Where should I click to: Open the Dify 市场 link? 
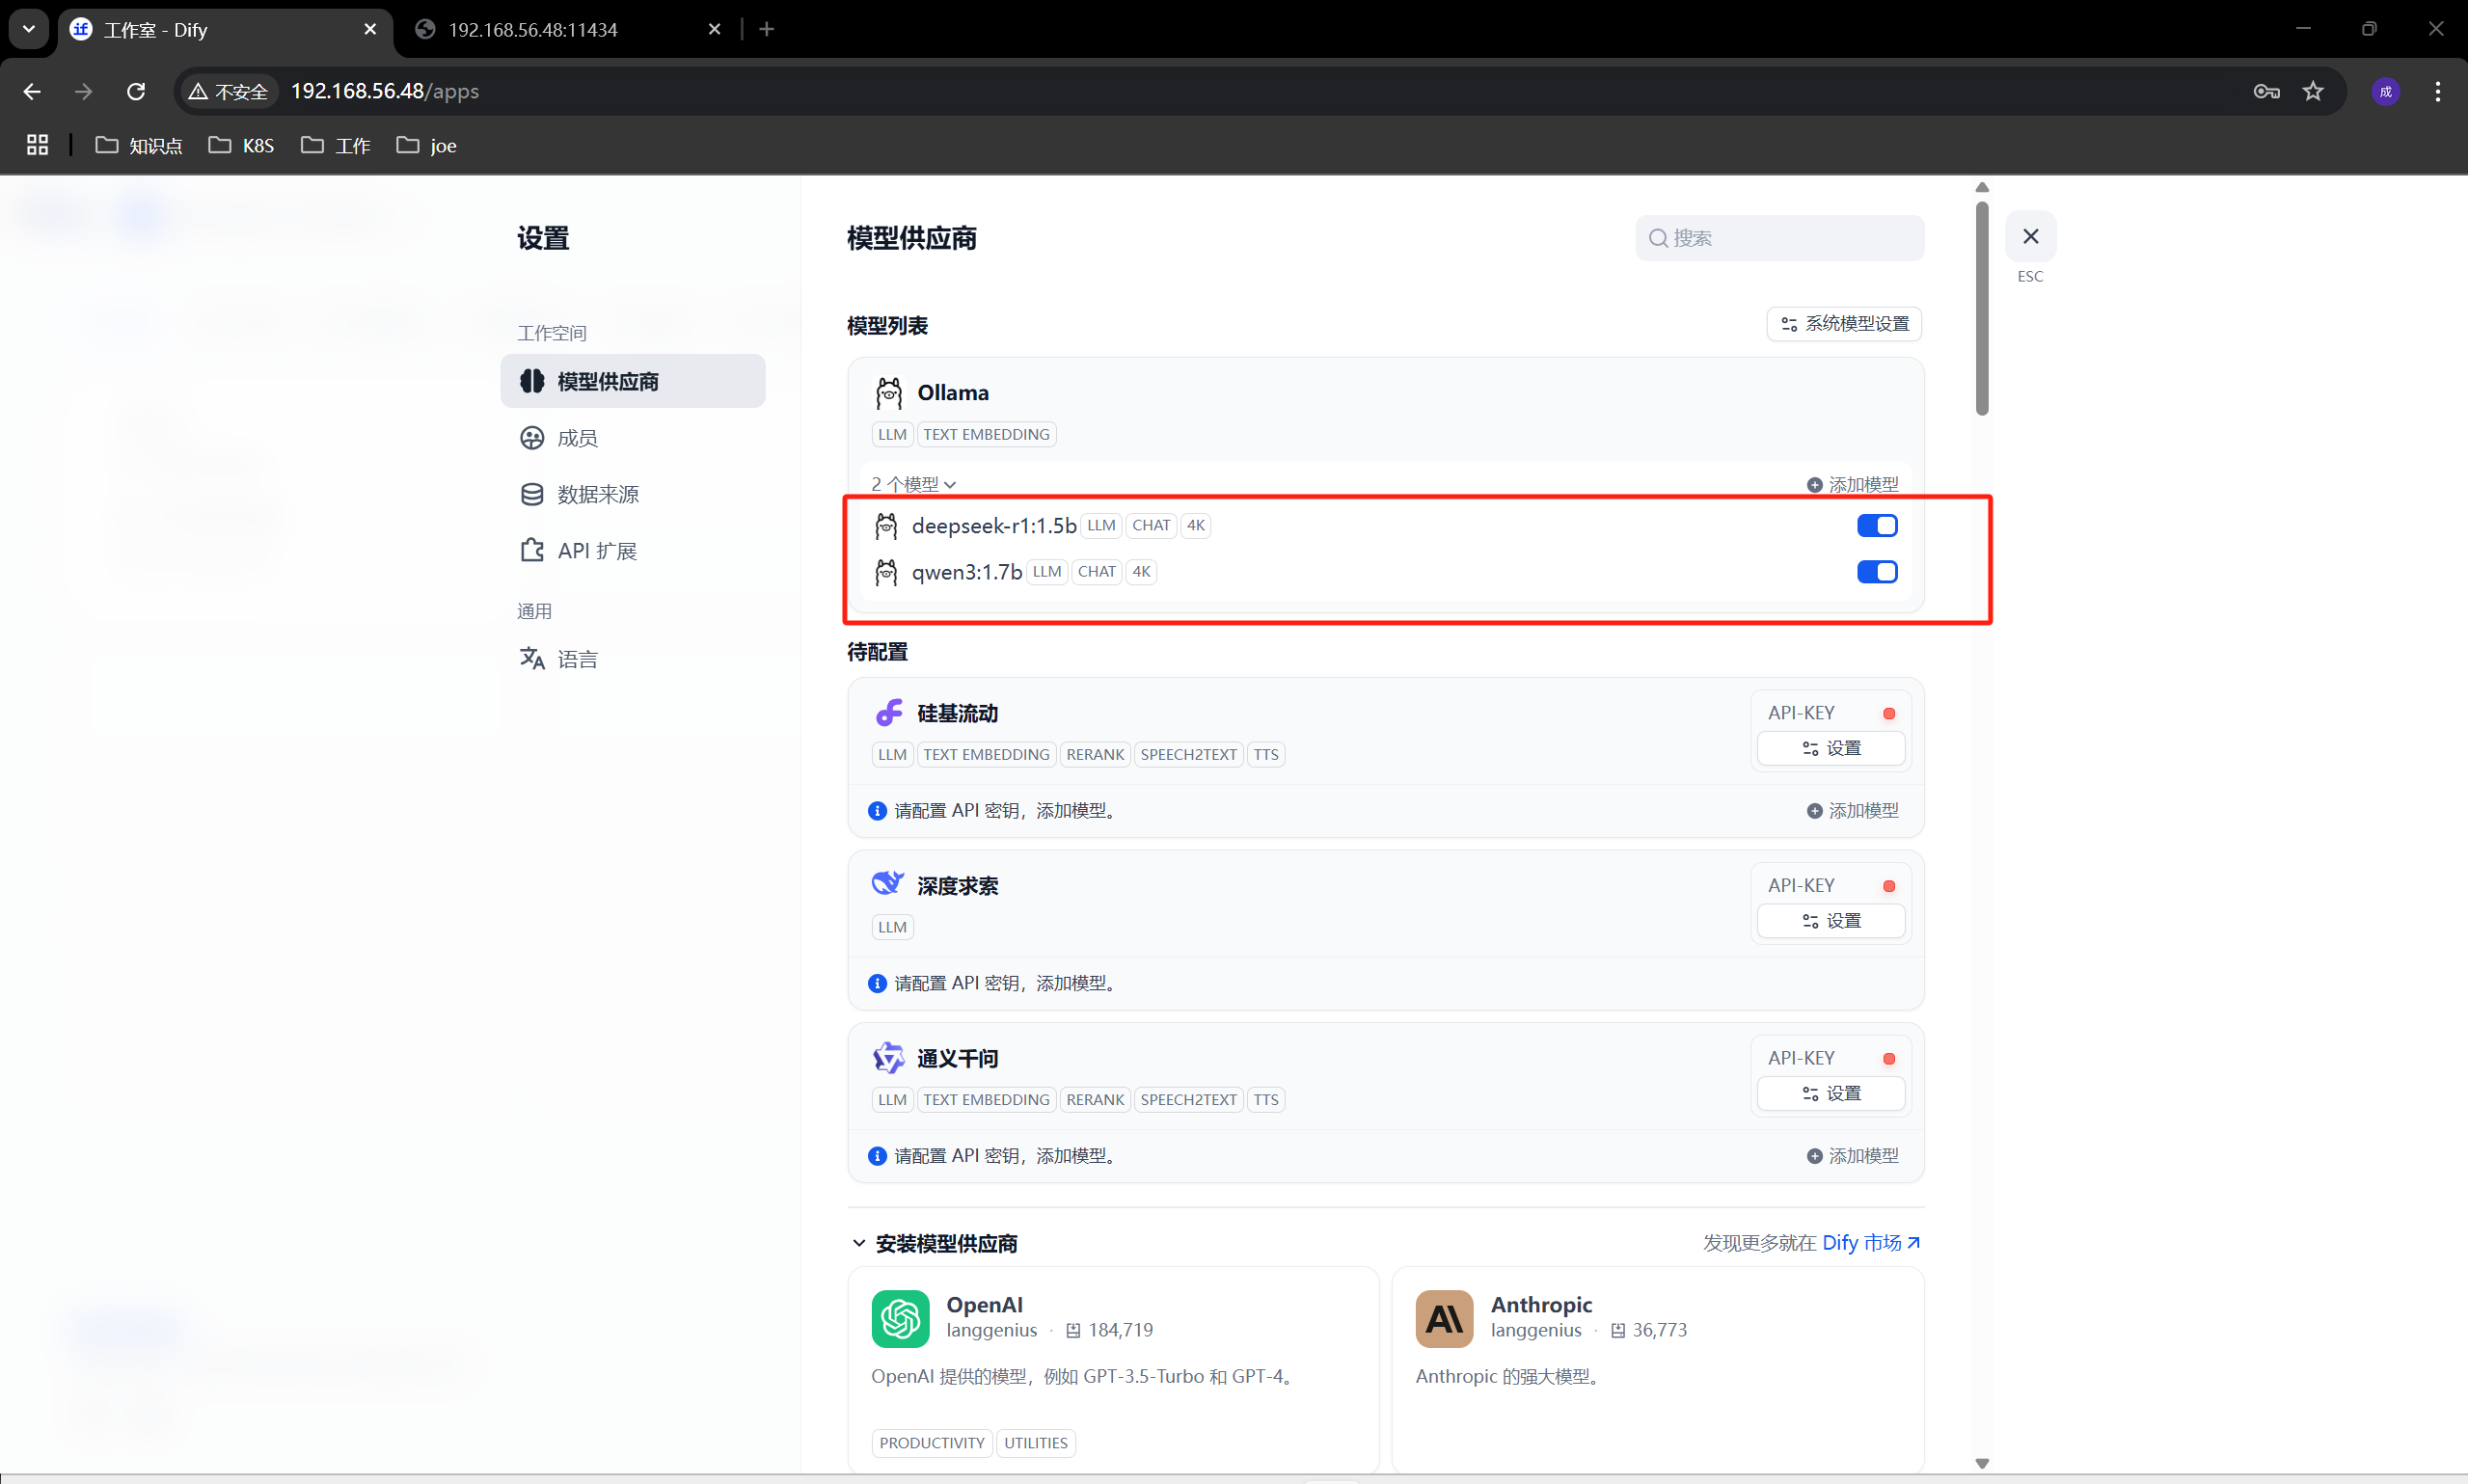(1870, 1242)
